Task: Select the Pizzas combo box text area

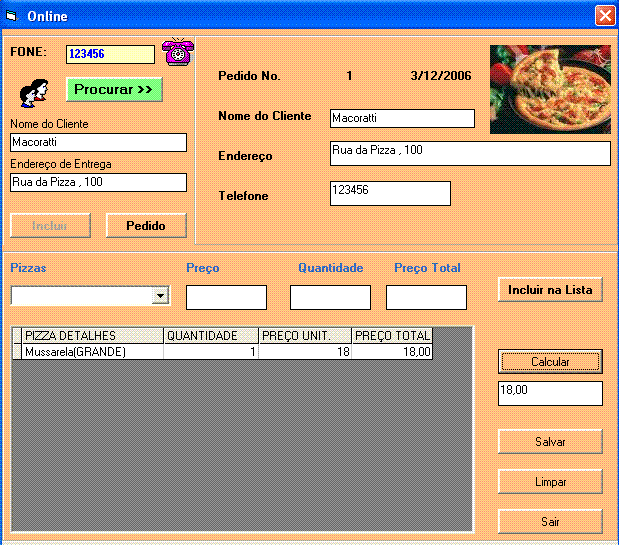Action: pyautogui.click(x=81, y=296)
